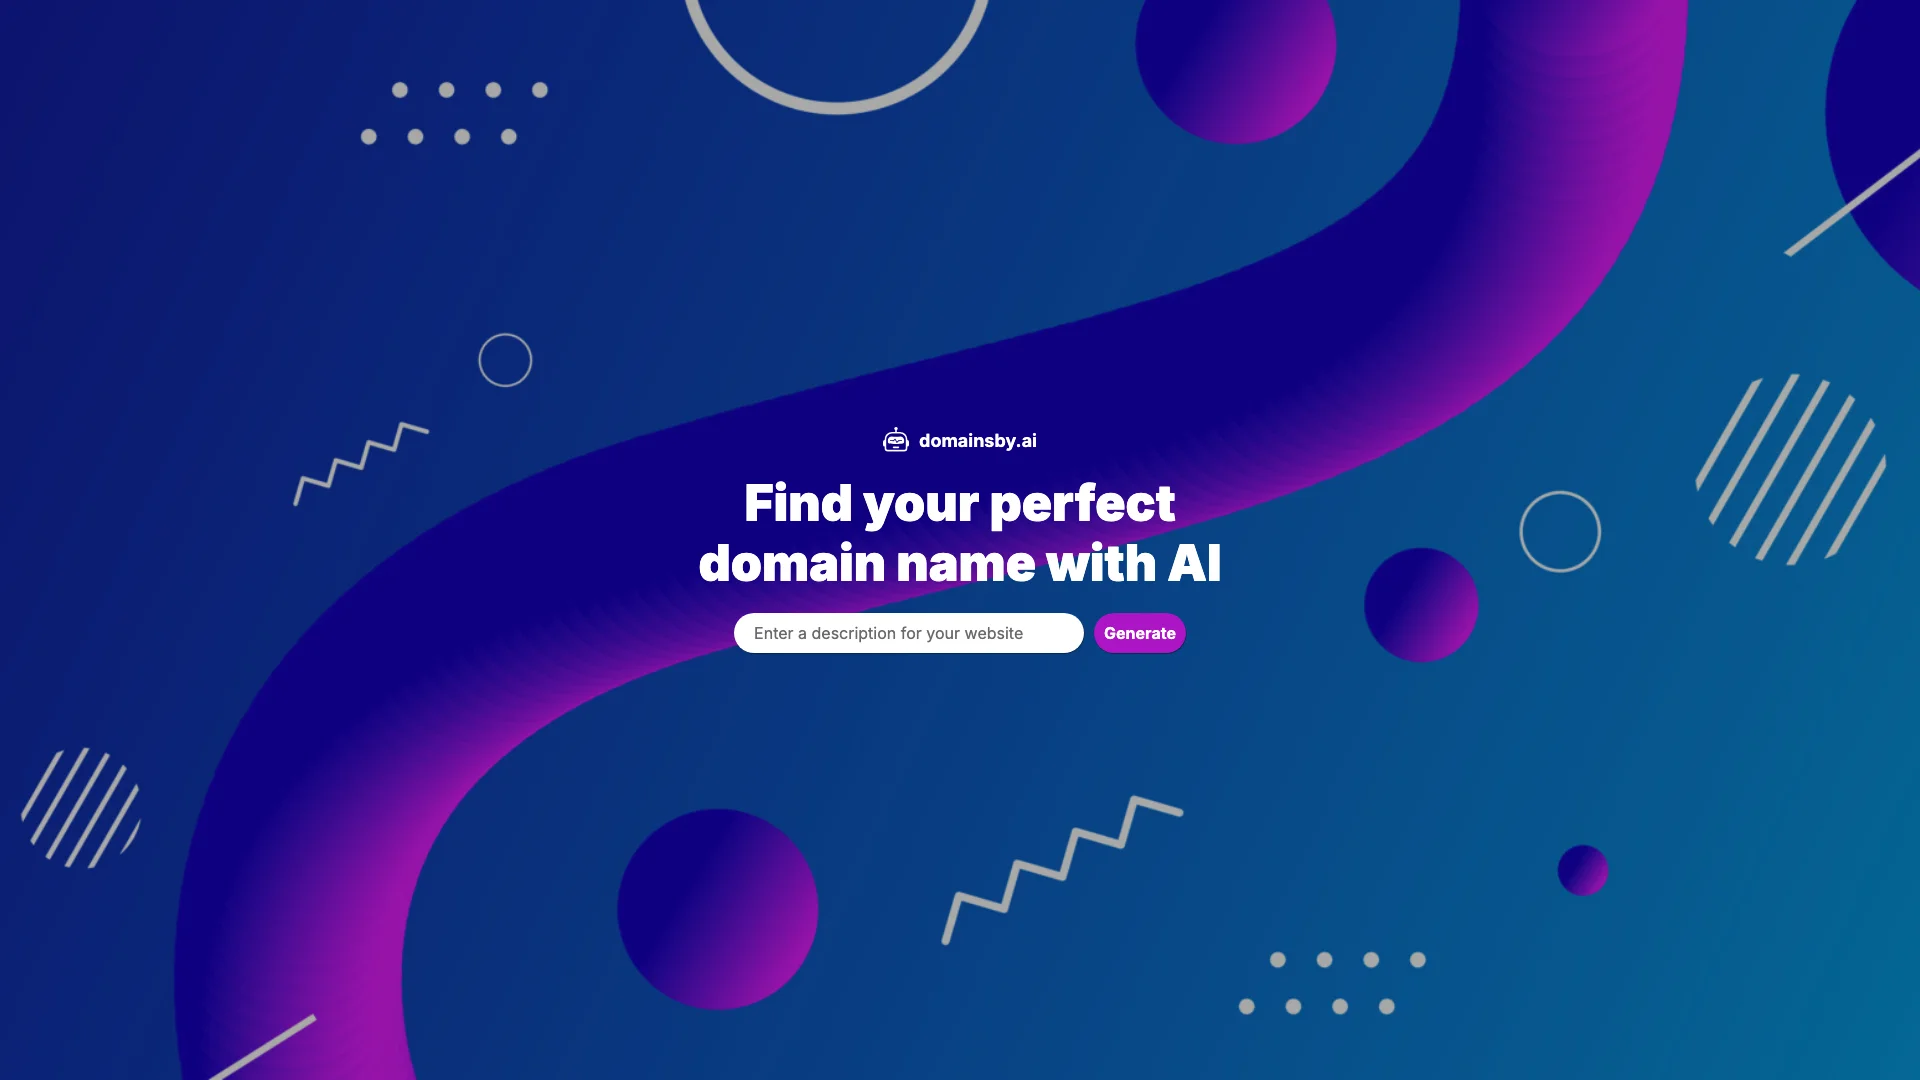Click the domainsby.ai robot icon
This screenshot has height=1080, width=1920.
click(895, 439)
